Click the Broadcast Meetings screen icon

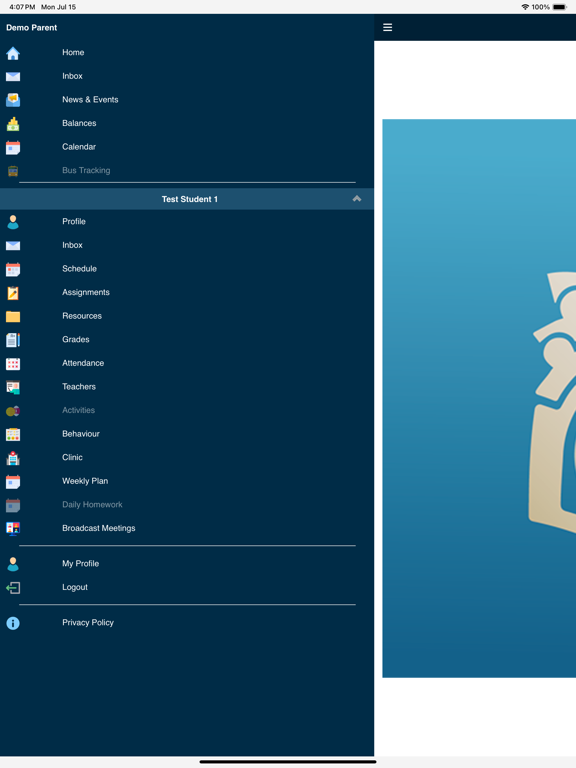[x=13, y=529]
